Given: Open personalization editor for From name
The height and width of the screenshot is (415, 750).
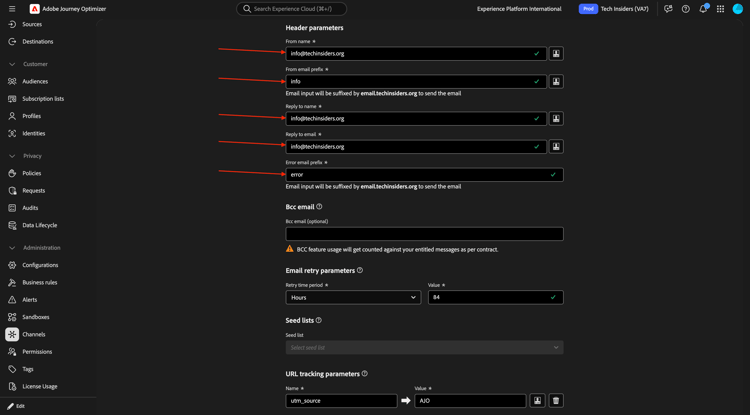Looking at the screenshot, I should click(556, 54).
